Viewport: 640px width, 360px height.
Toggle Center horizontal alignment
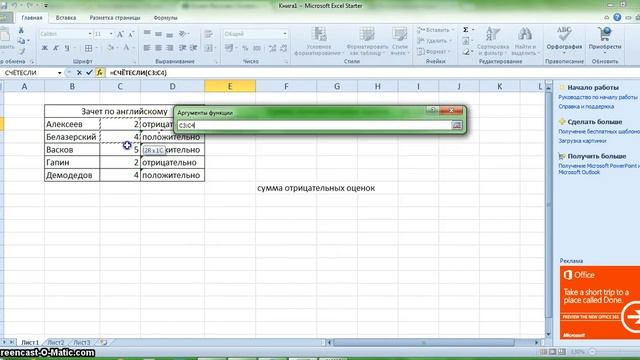158,48
